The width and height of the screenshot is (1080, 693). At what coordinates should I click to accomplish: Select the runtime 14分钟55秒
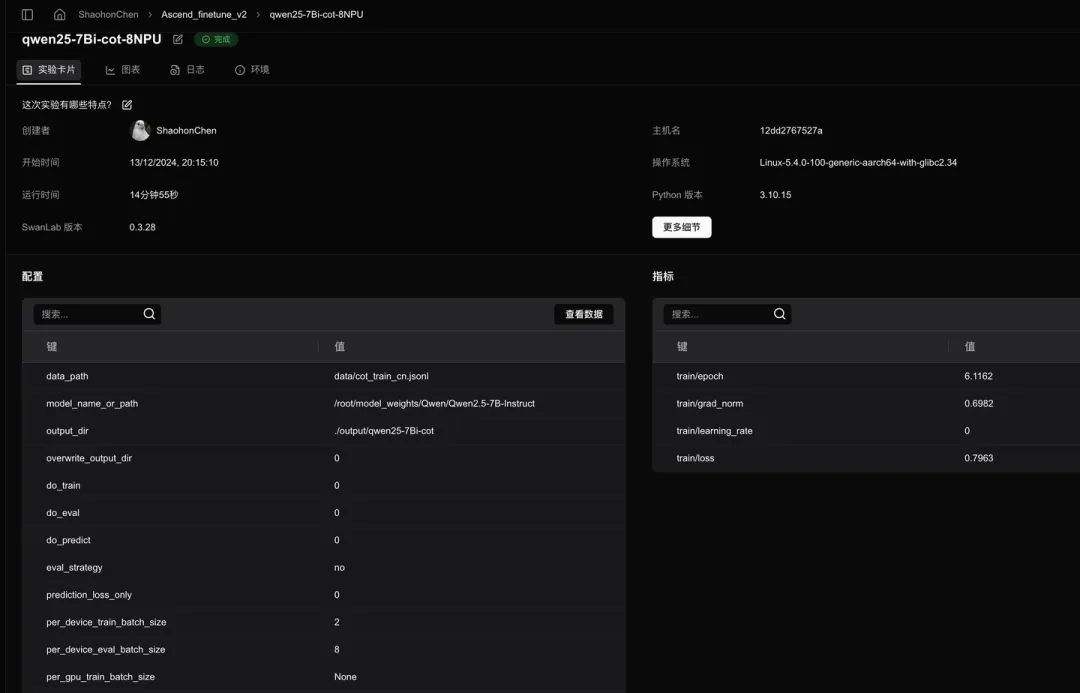coord(154,195)
